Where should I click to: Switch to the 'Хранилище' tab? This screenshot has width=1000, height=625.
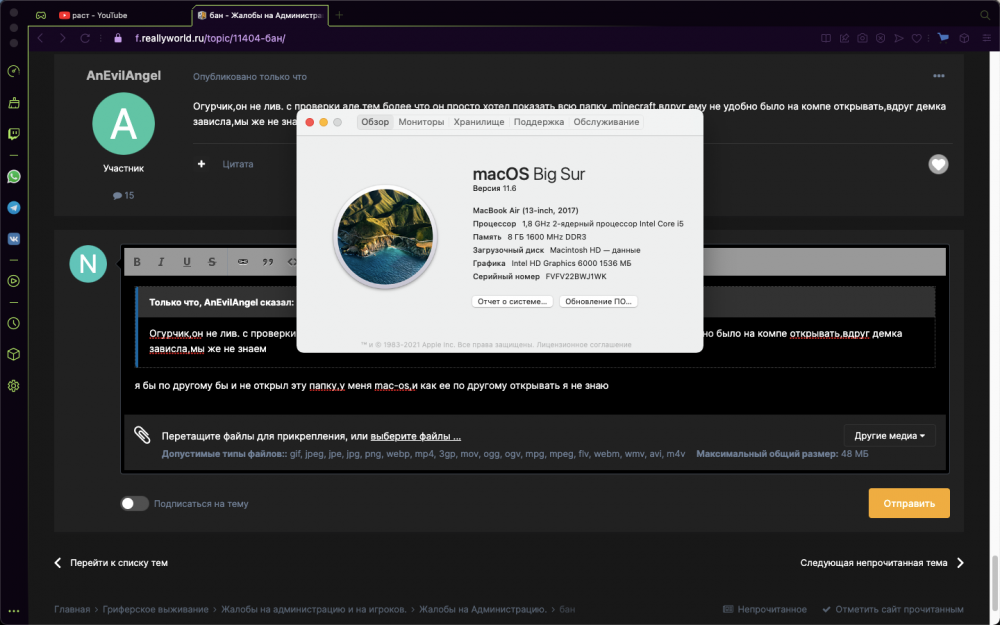(478, 122)
